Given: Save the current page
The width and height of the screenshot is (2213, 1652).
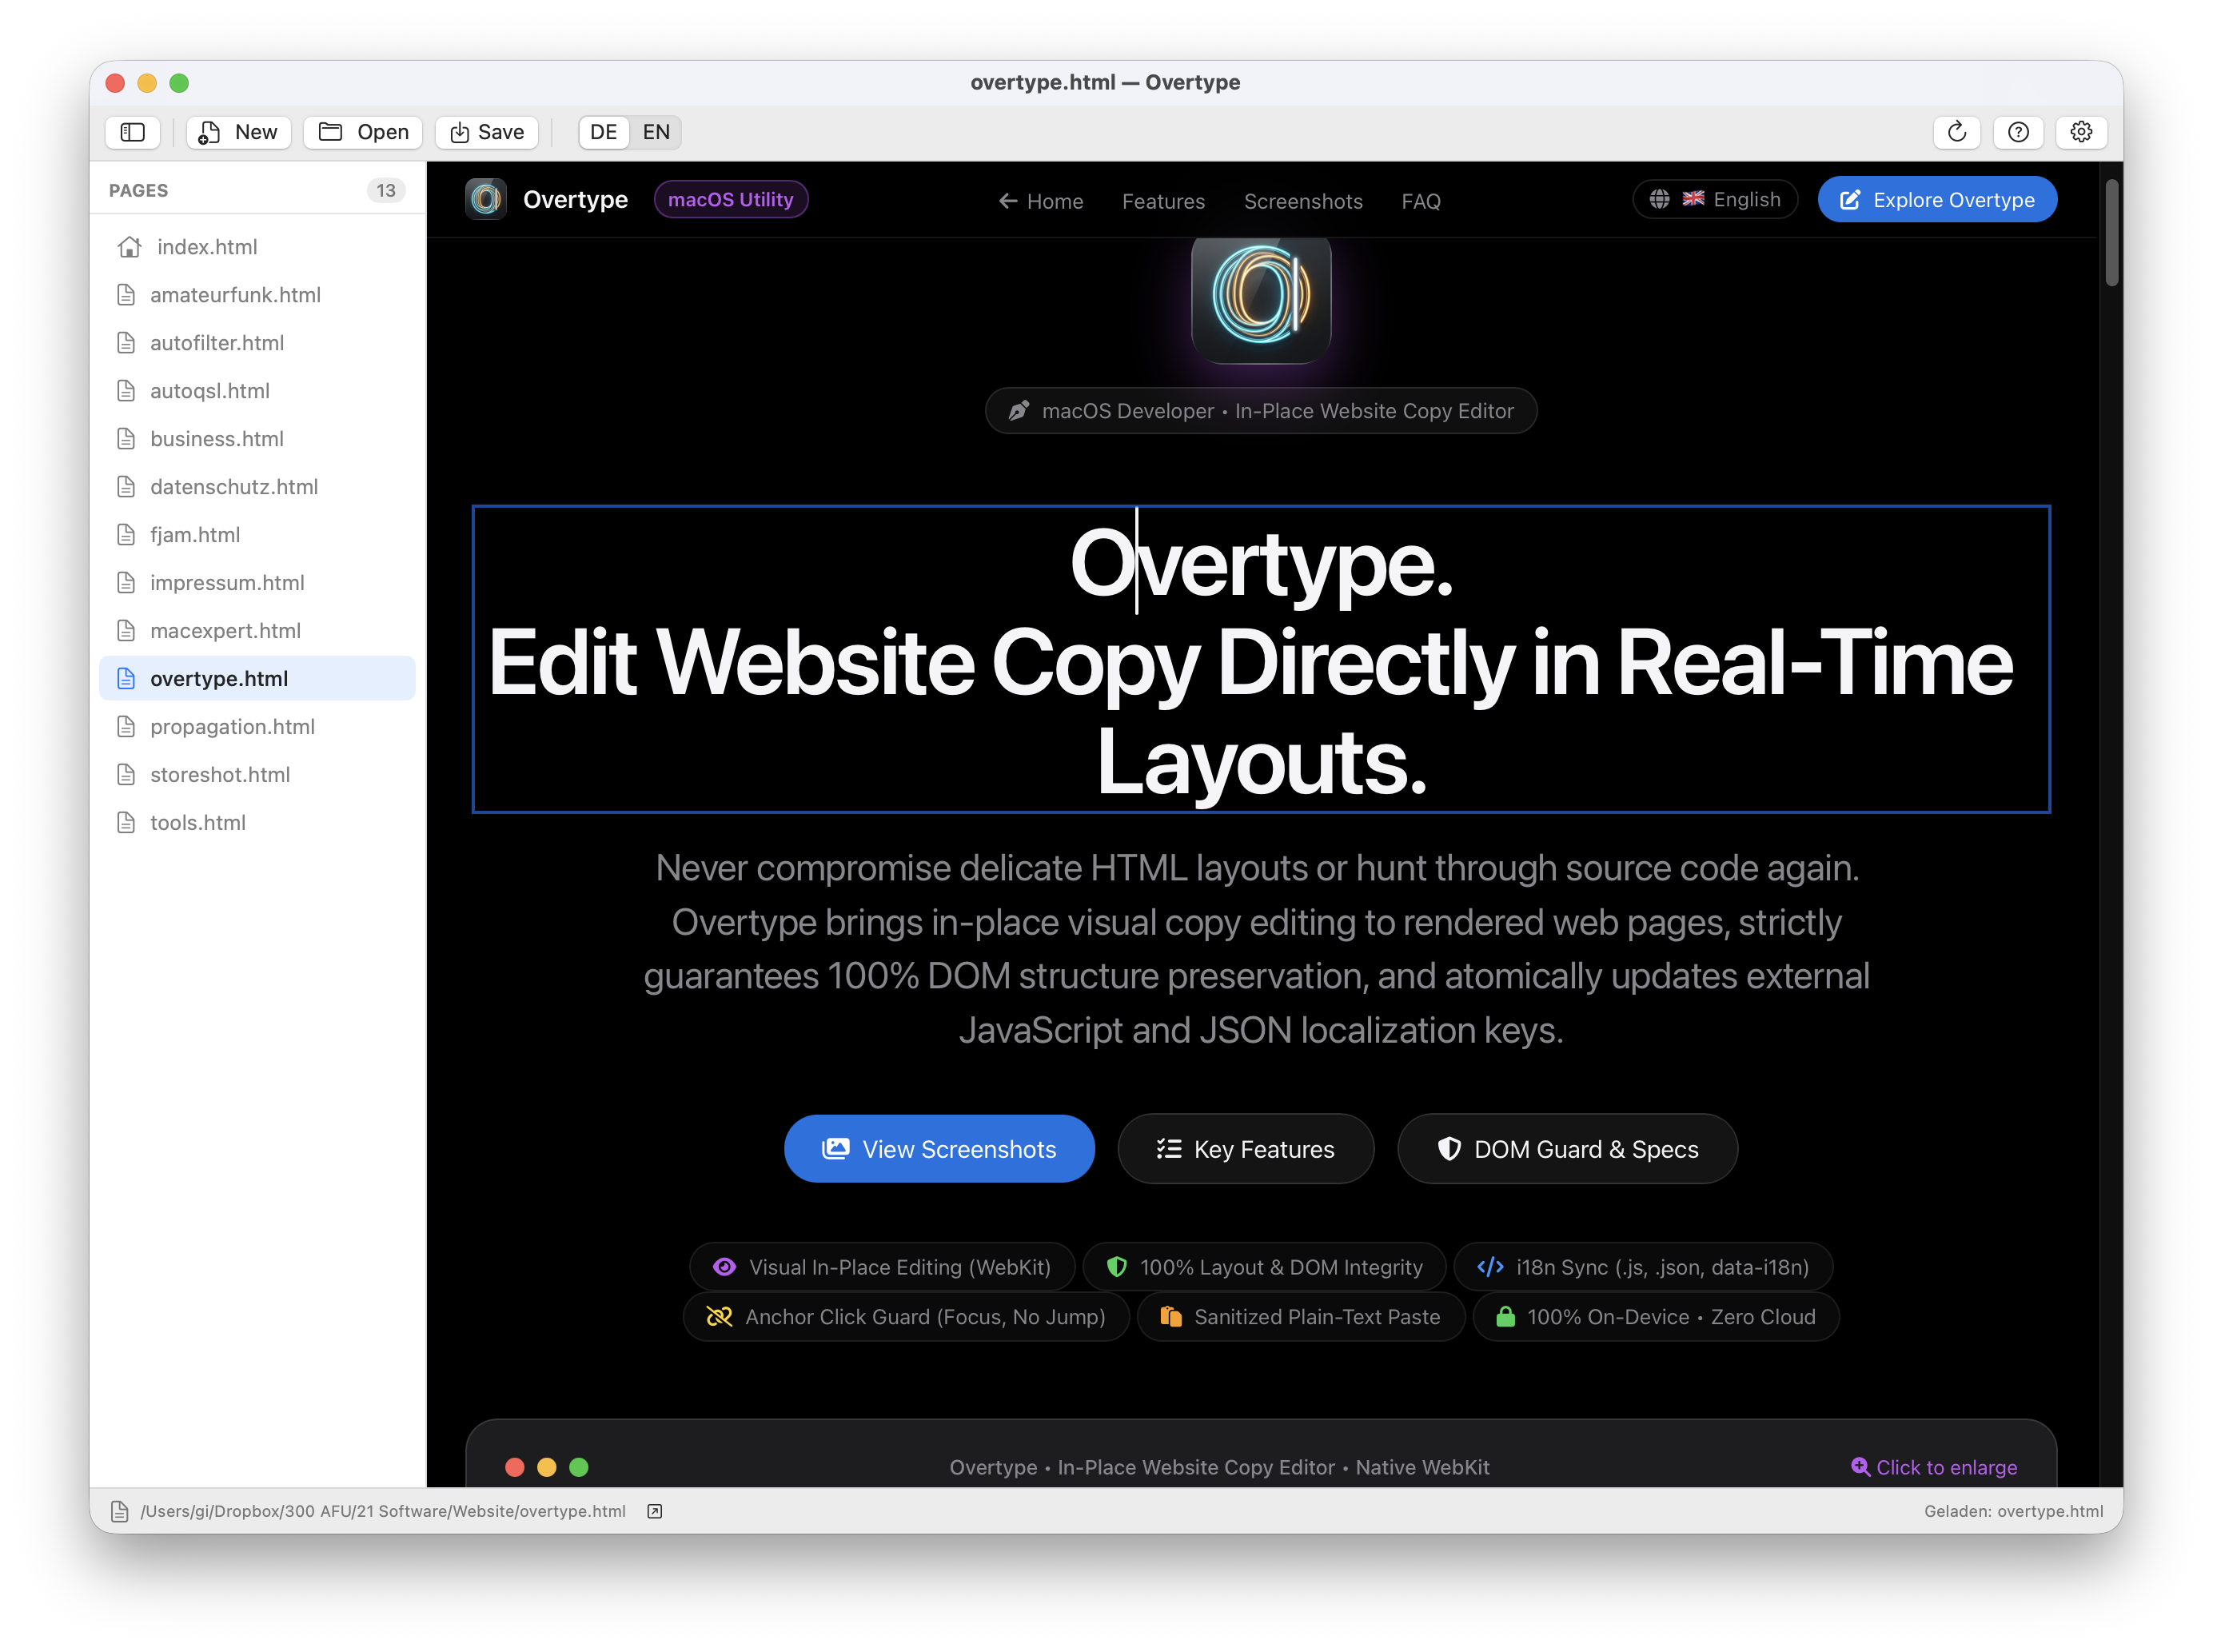Looking at the screenshot, I should click(487, 132).
